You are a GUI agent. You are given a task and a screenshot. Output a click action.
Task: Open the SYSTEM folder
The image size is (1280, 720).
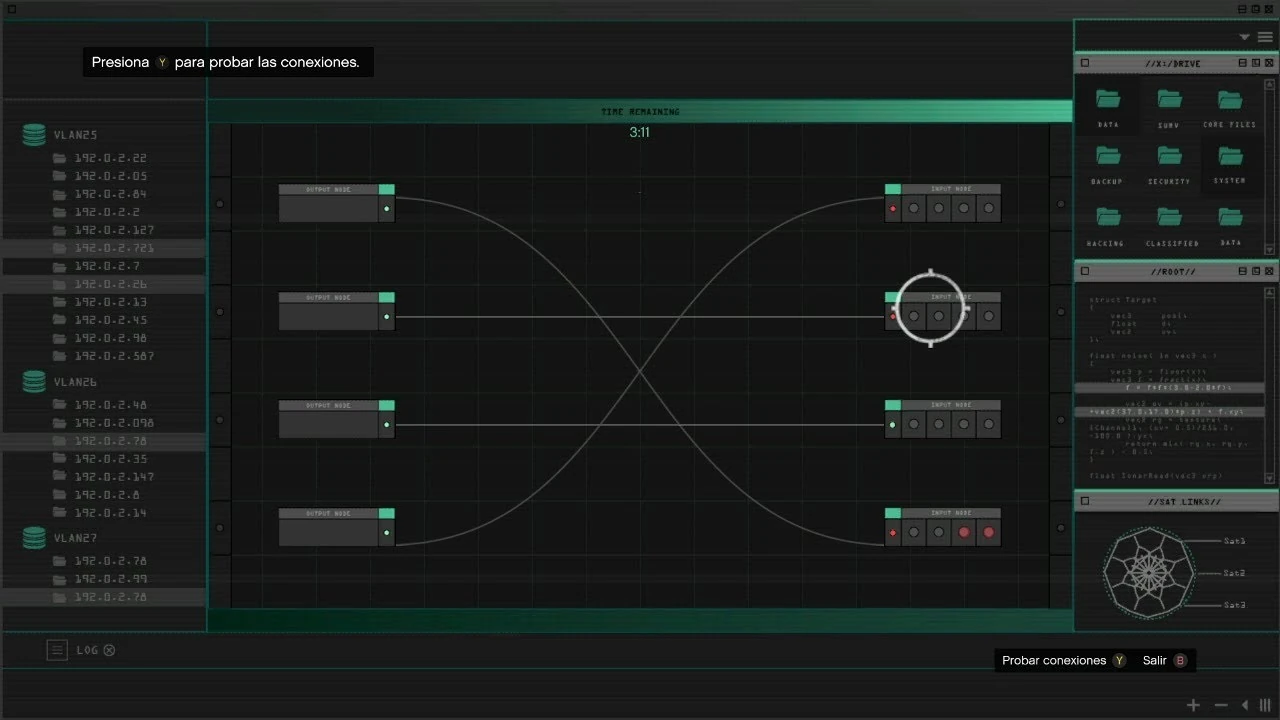pyautogui.click(x=1230, y=156)
